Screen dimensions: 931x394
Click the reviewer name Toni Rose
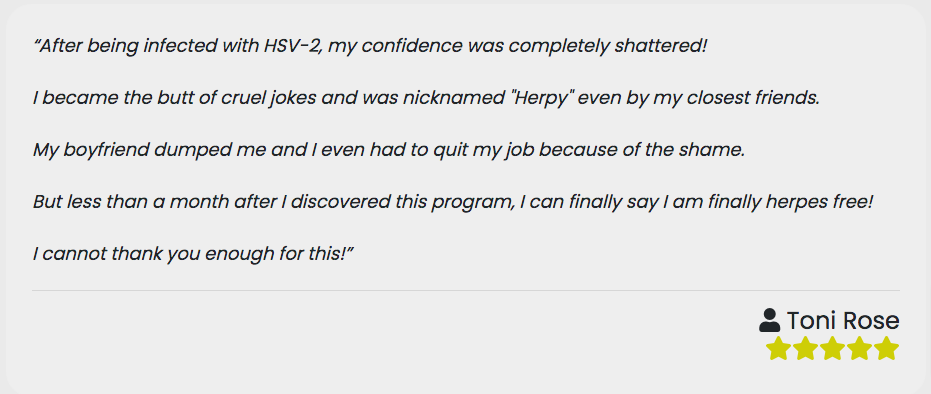843,321
